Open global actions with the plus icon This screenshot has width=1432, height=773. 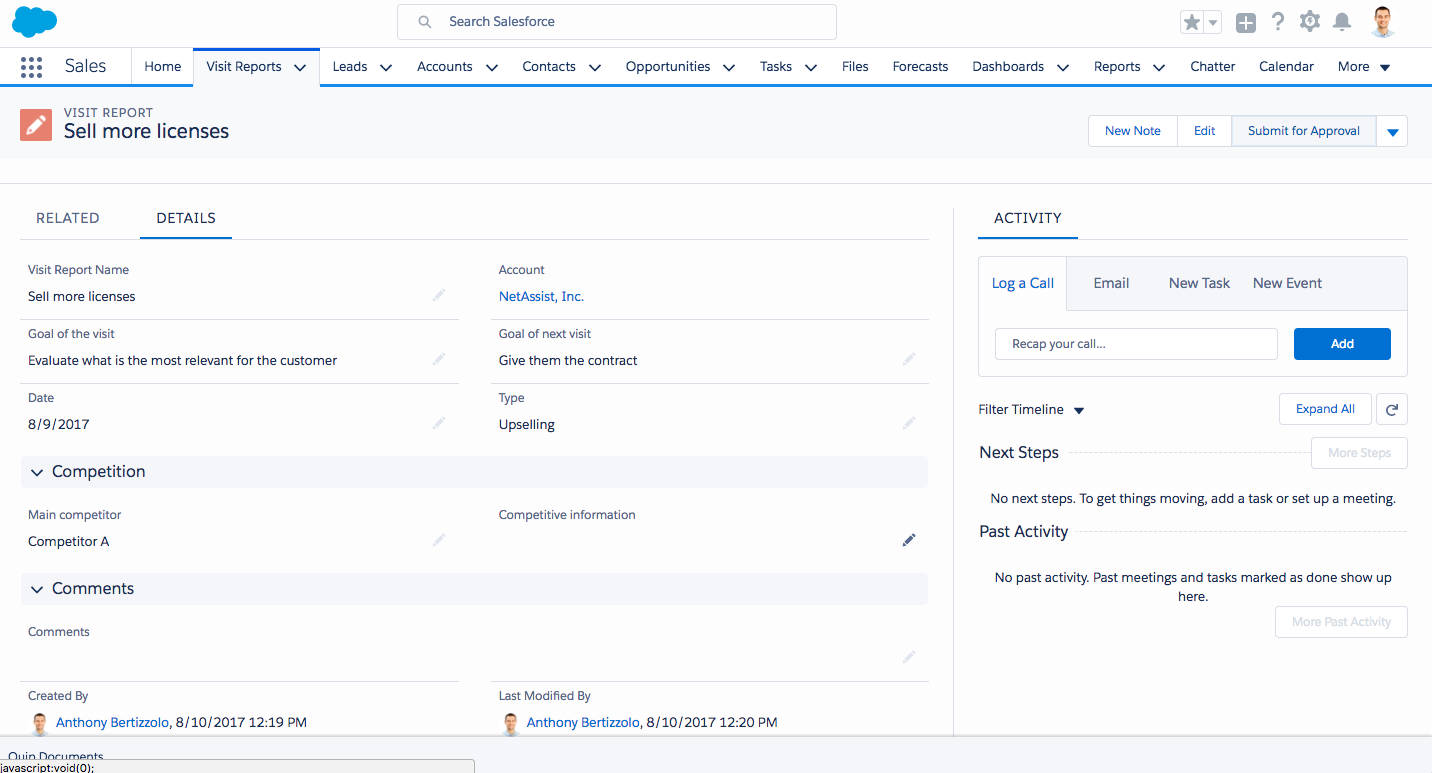(1245, 20)
